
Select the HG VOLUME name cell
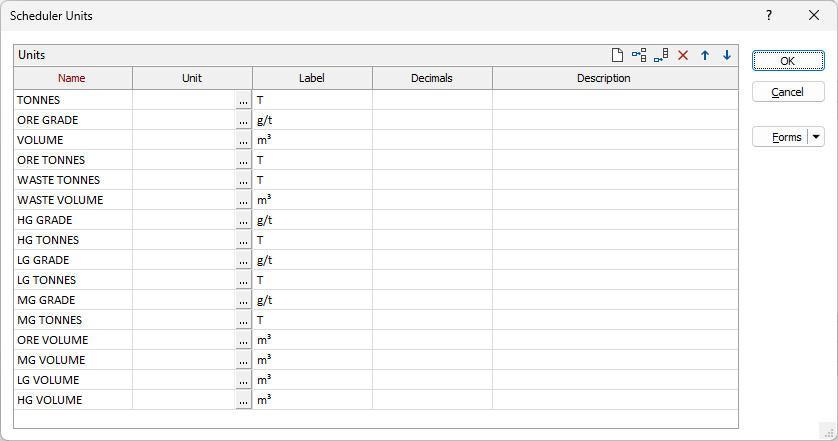[x=73, y=400]
